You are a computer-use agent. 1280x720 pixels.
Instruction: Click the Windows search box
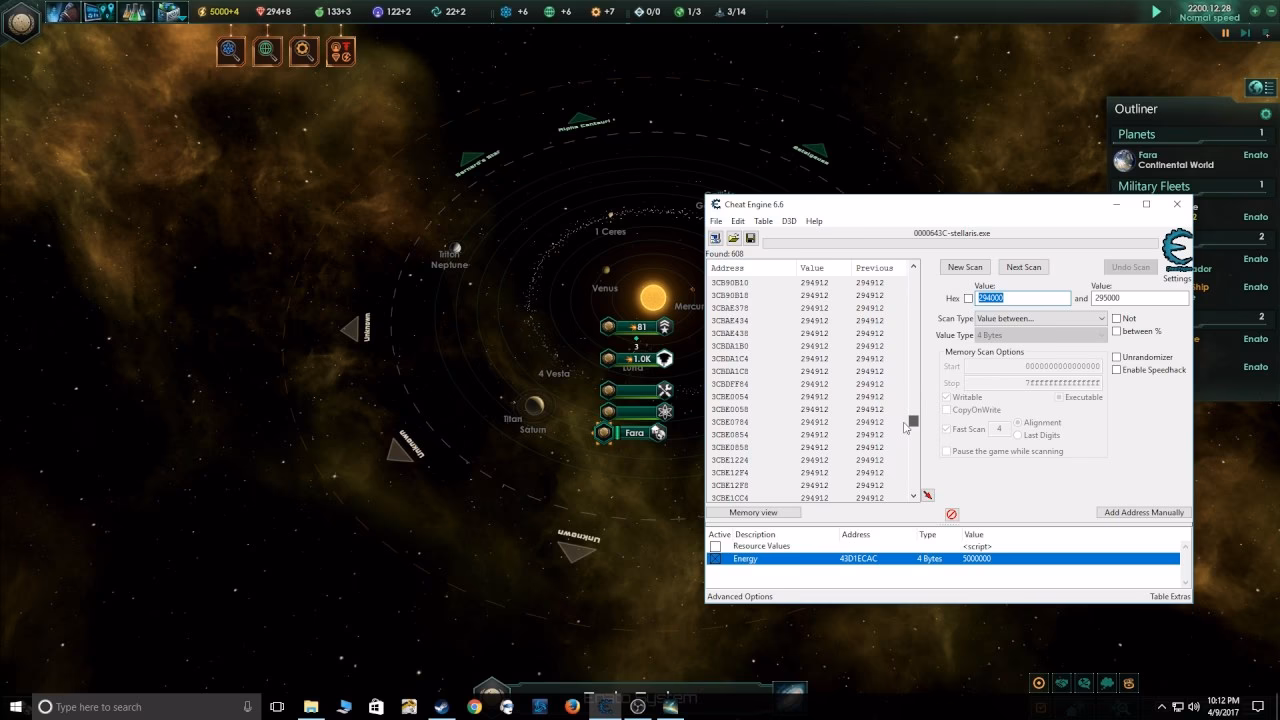146,706
